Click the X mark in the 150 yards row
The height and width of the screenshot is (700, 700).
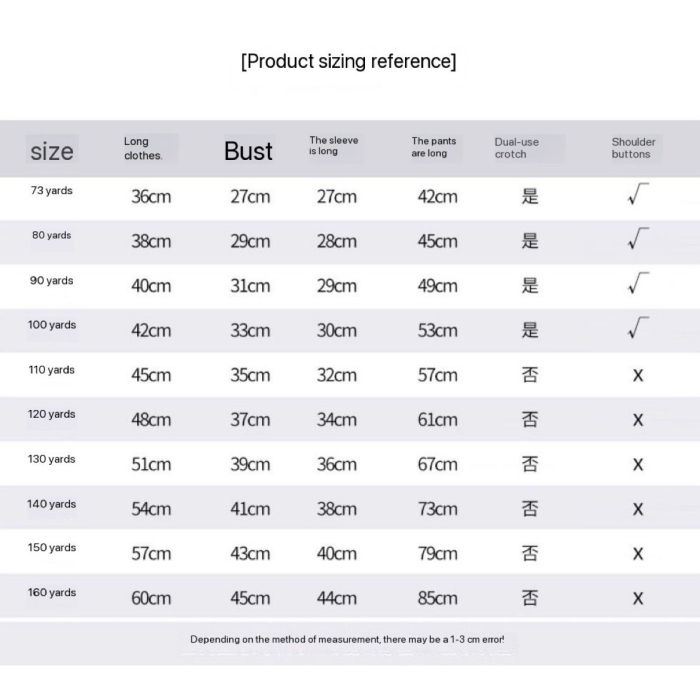point(638,553)
